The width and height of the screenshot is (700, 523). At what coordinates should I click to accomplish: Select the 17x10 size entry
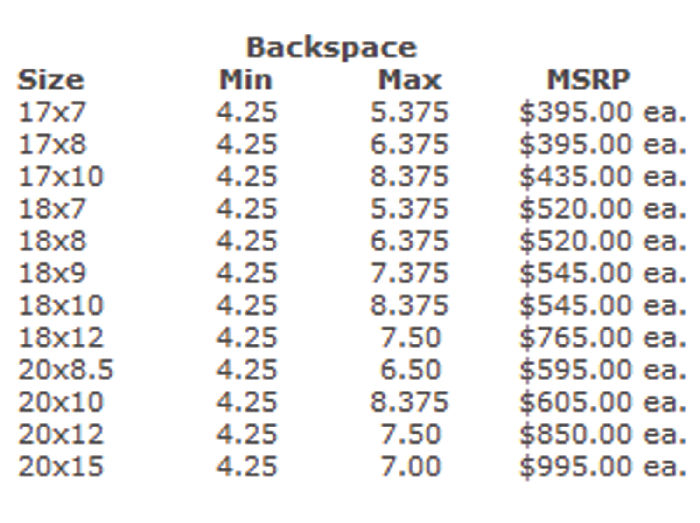[x=61, y=177]
